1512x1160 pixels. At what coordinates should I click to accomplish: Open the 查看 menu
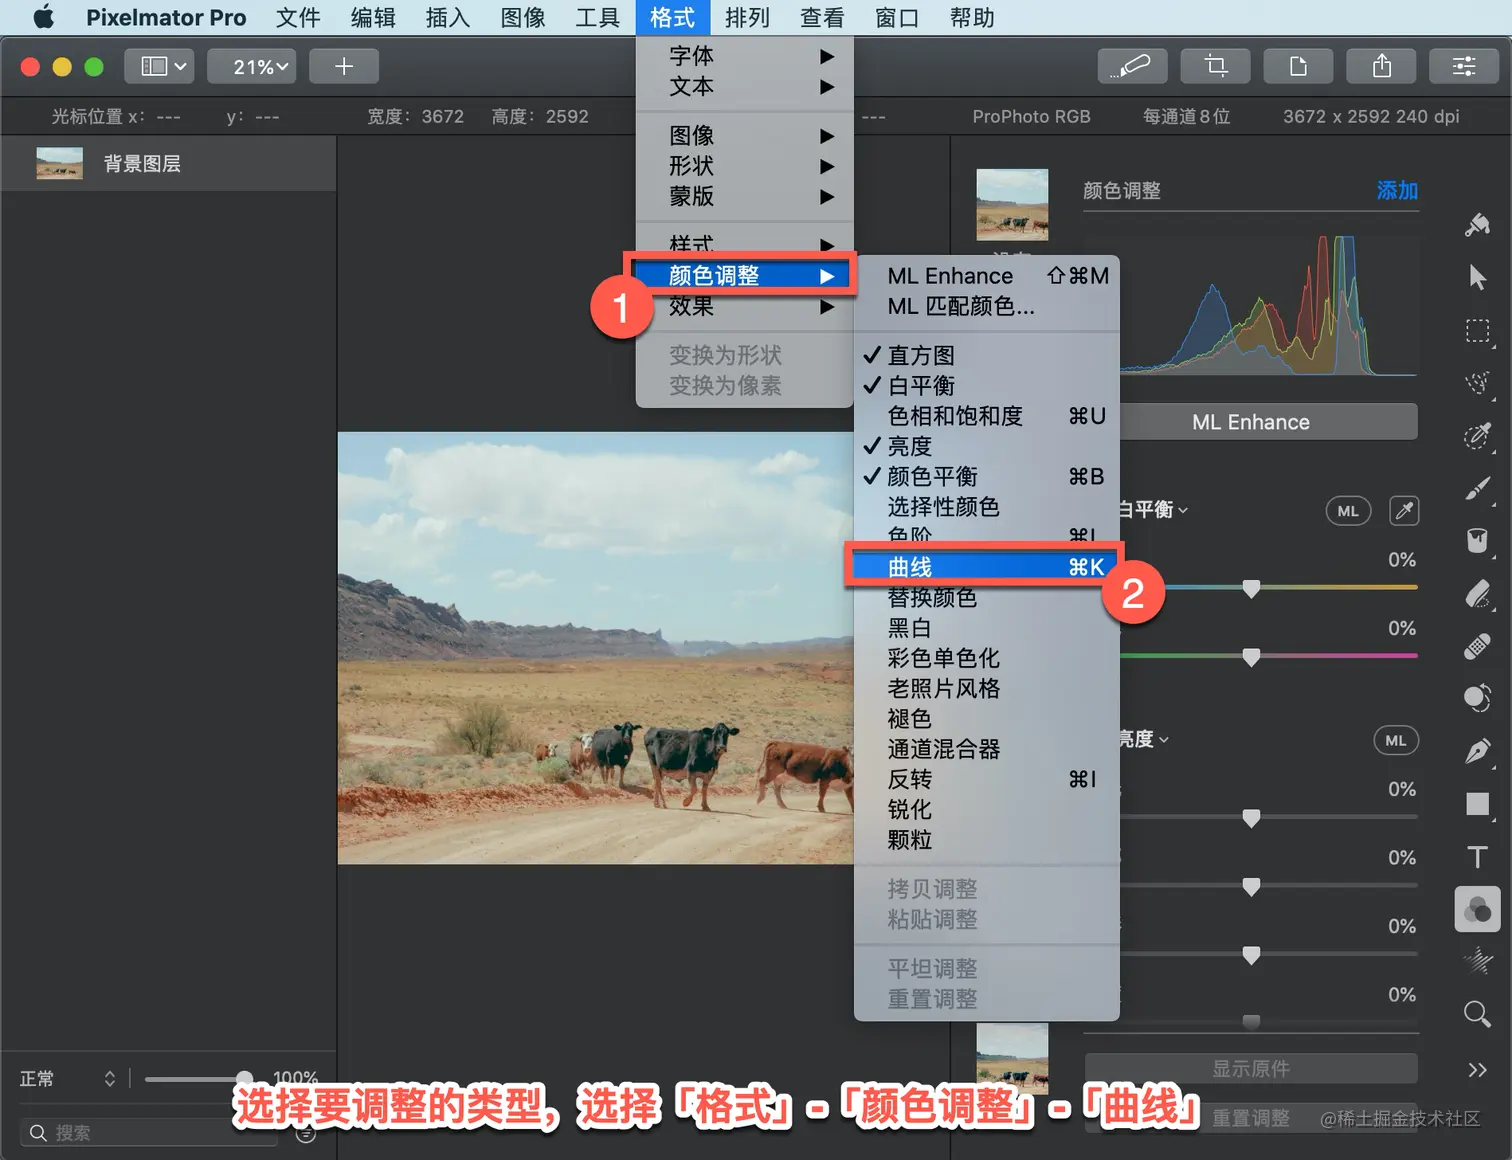(x=822, y=17)
